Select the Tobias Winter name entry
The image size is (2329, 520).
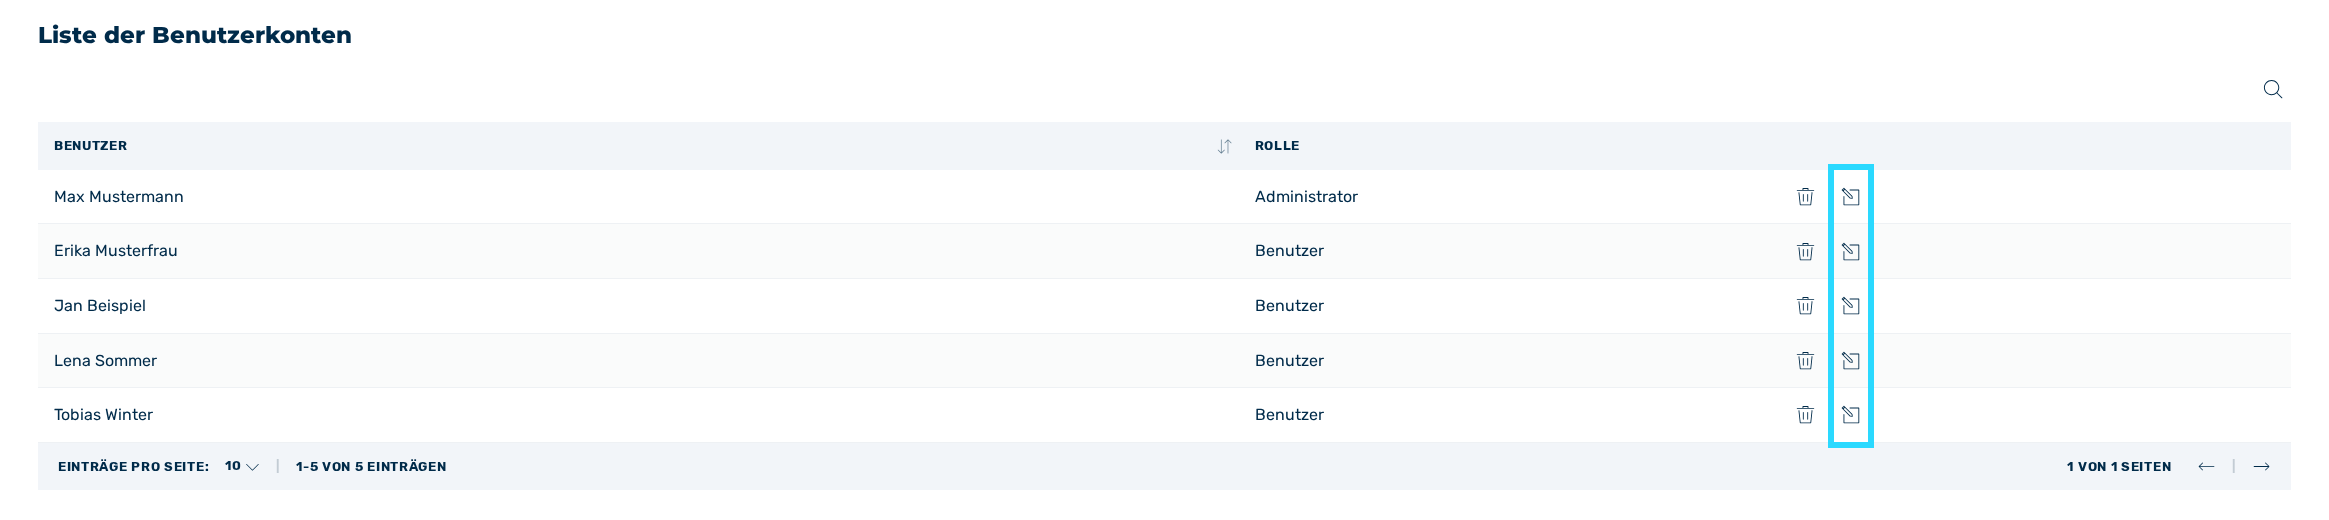(104, 414)
